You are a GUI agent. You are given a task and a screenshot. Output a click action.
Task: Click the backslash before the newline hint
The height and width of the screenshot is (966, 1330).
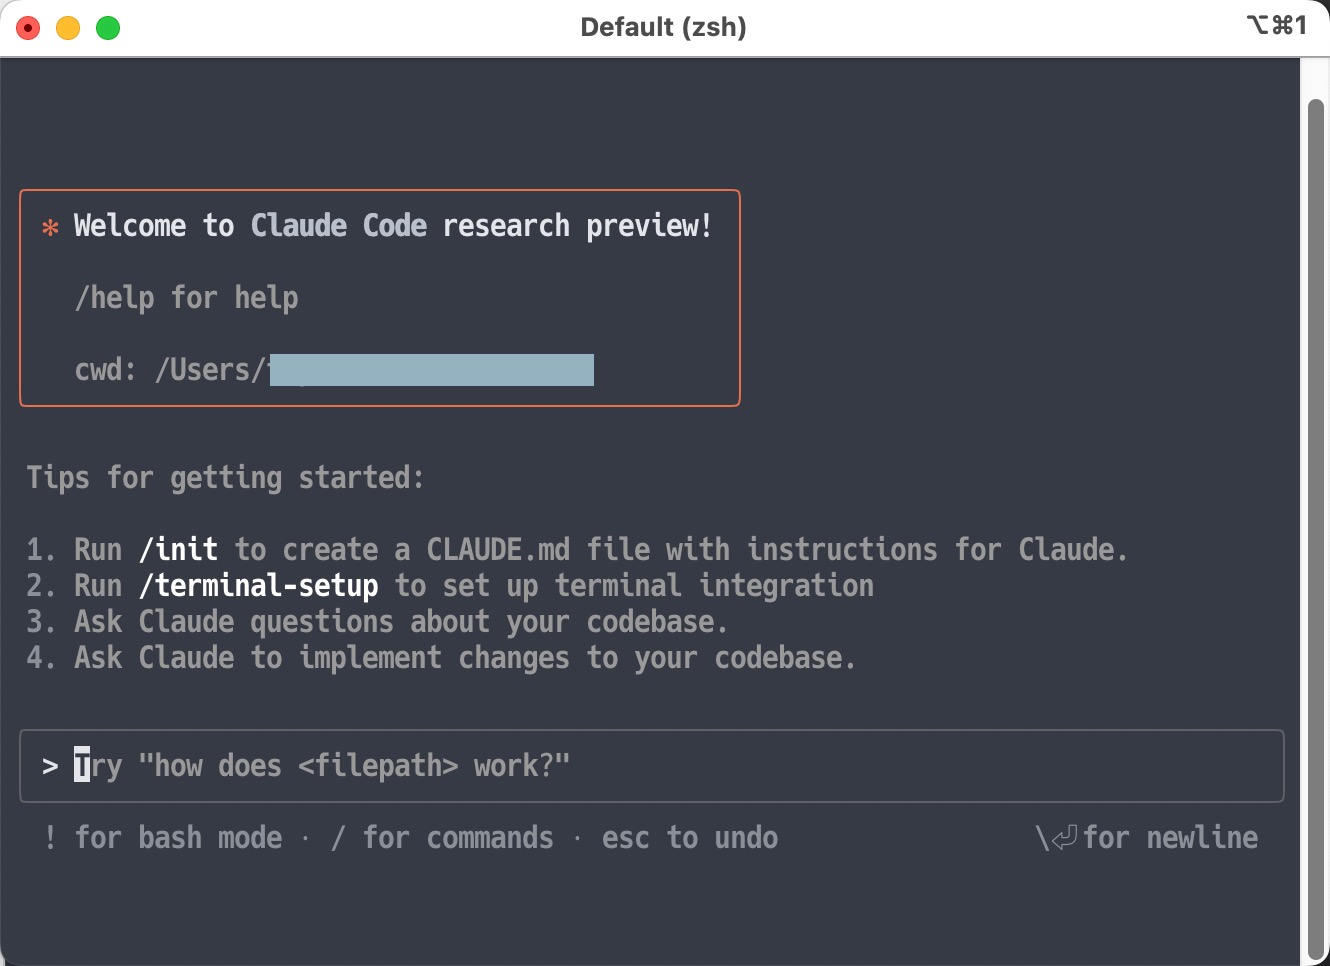click(x=1042, y=837)
